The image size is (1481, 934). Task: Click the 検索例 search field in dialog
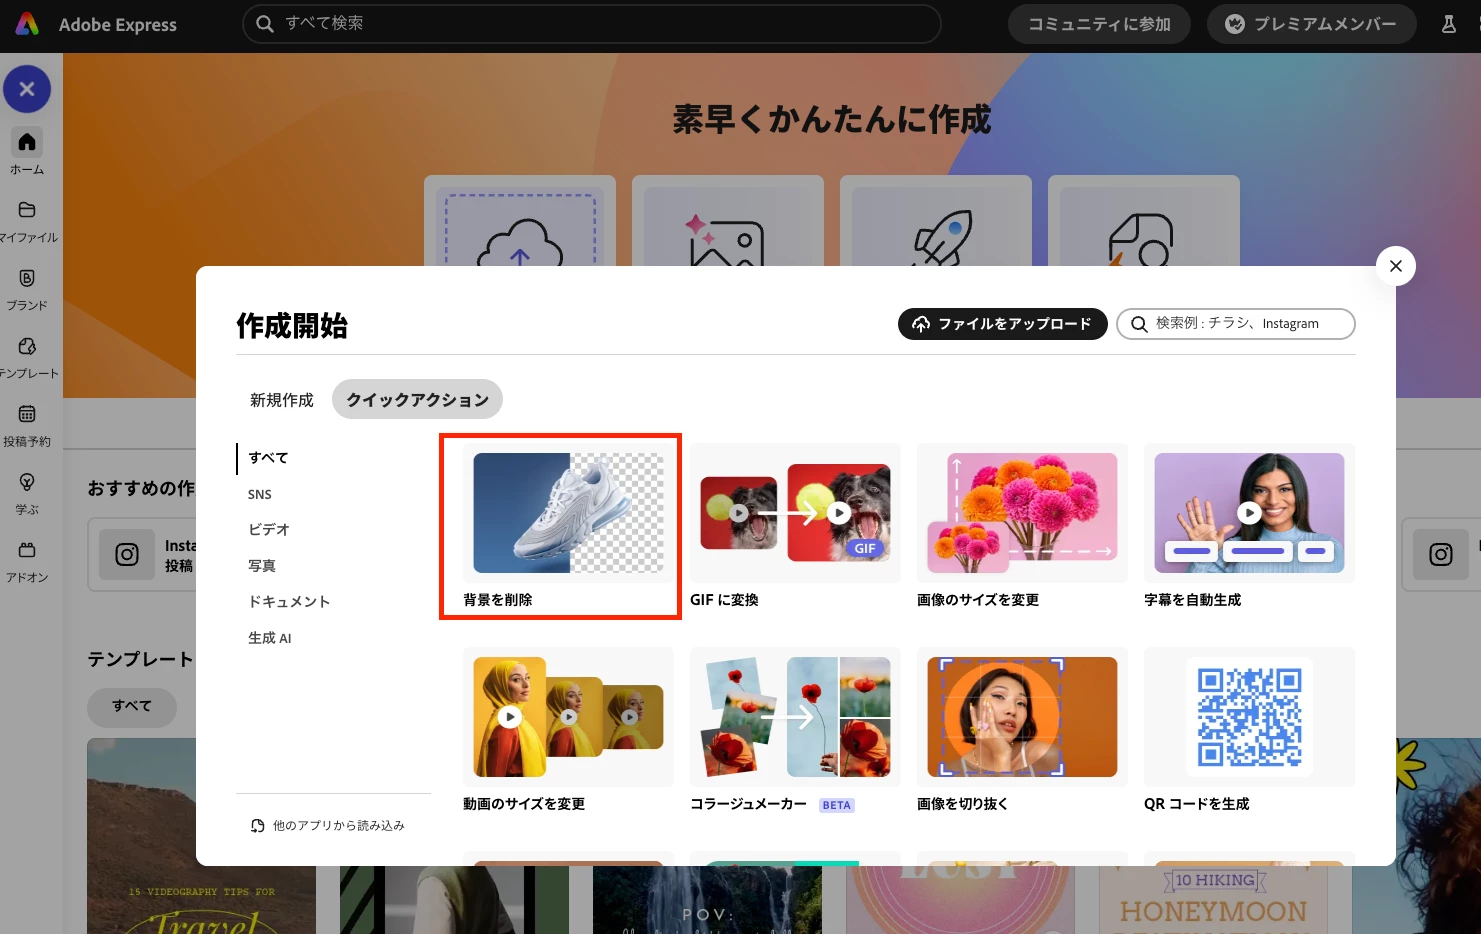pyautogui.click(x=1236, y=324)
